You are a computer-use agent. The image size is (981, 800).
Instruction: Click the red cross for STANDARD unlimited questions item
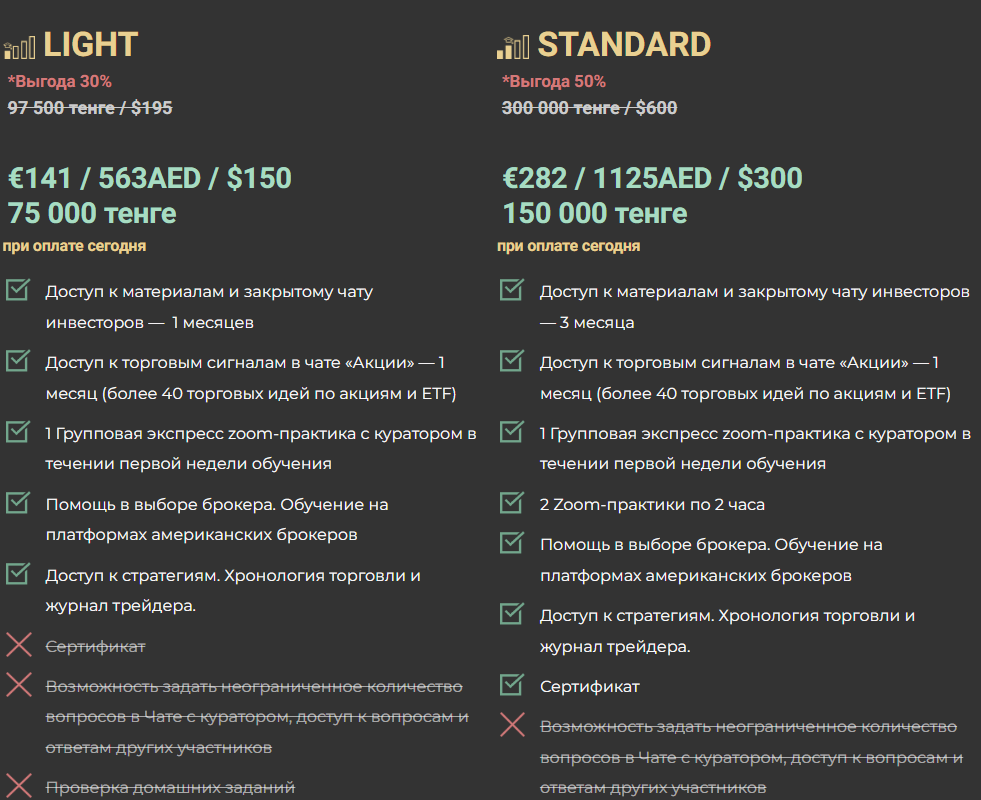pyautogui.click(x=512, y=726)
